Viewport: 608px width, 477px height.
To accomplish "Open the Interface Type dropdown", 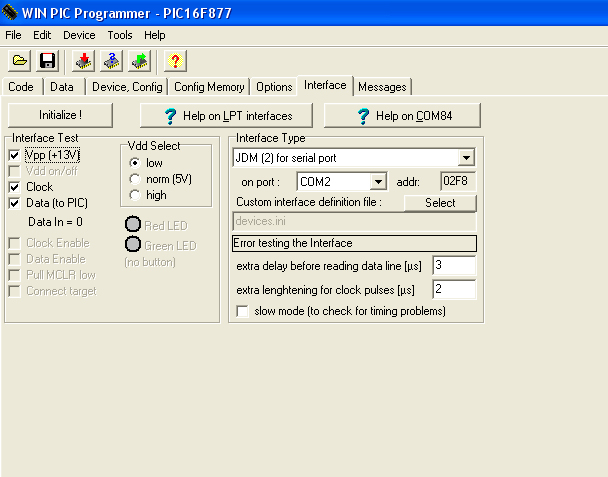I will (x=466, y=158).
